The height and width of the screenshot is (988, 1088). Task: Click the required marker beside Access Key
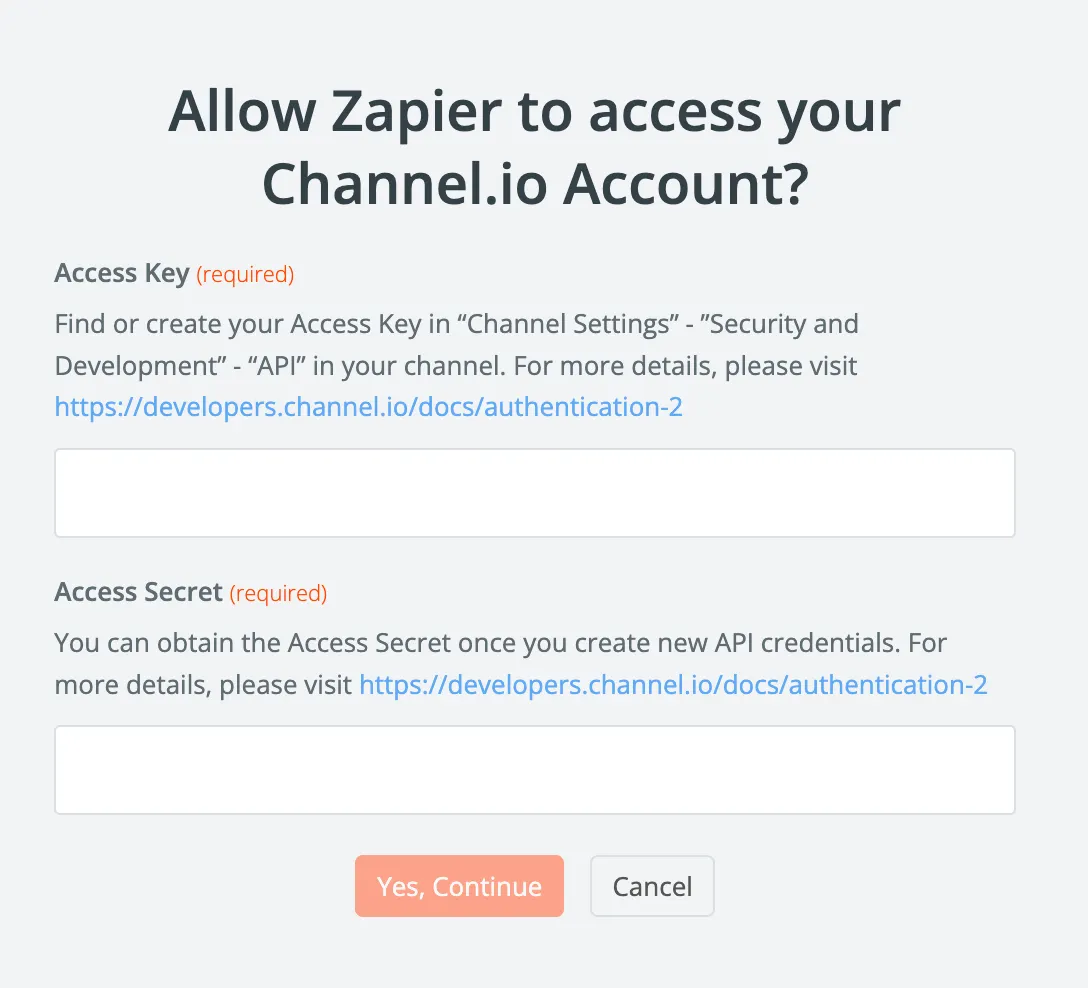(245, 274)
